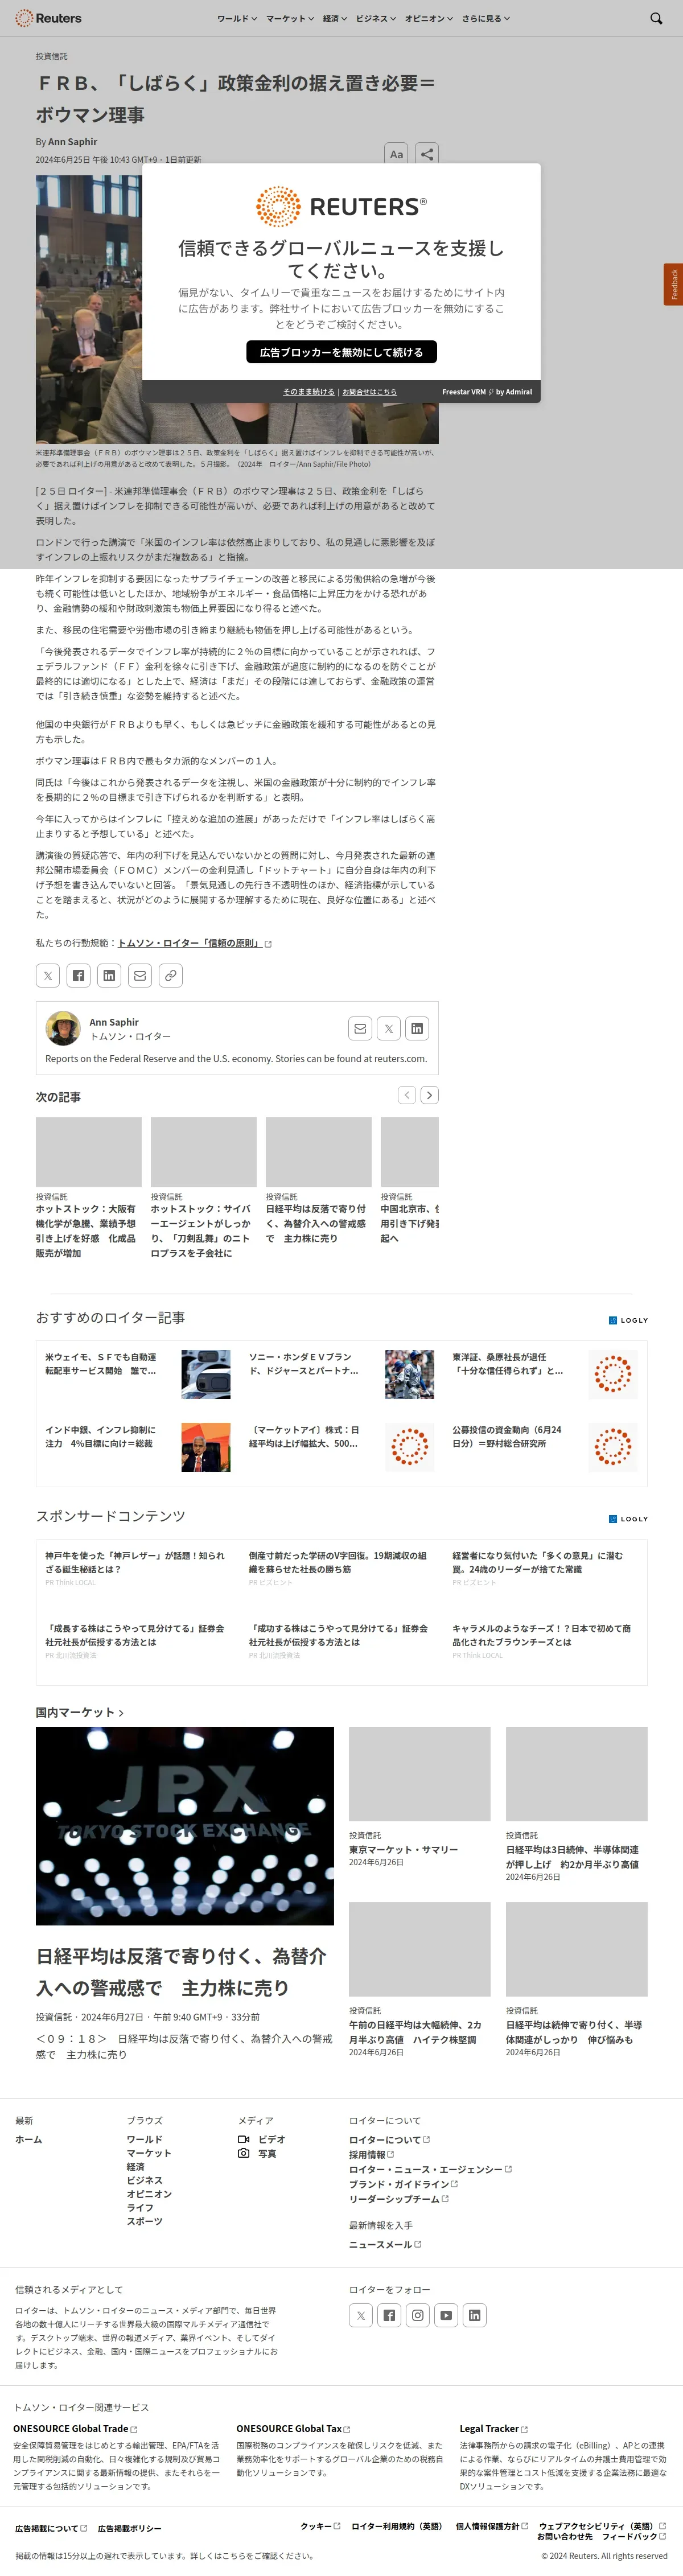Share article on X below article text
The width and height of the screenshot is (683, 2576).
point(48,975)
